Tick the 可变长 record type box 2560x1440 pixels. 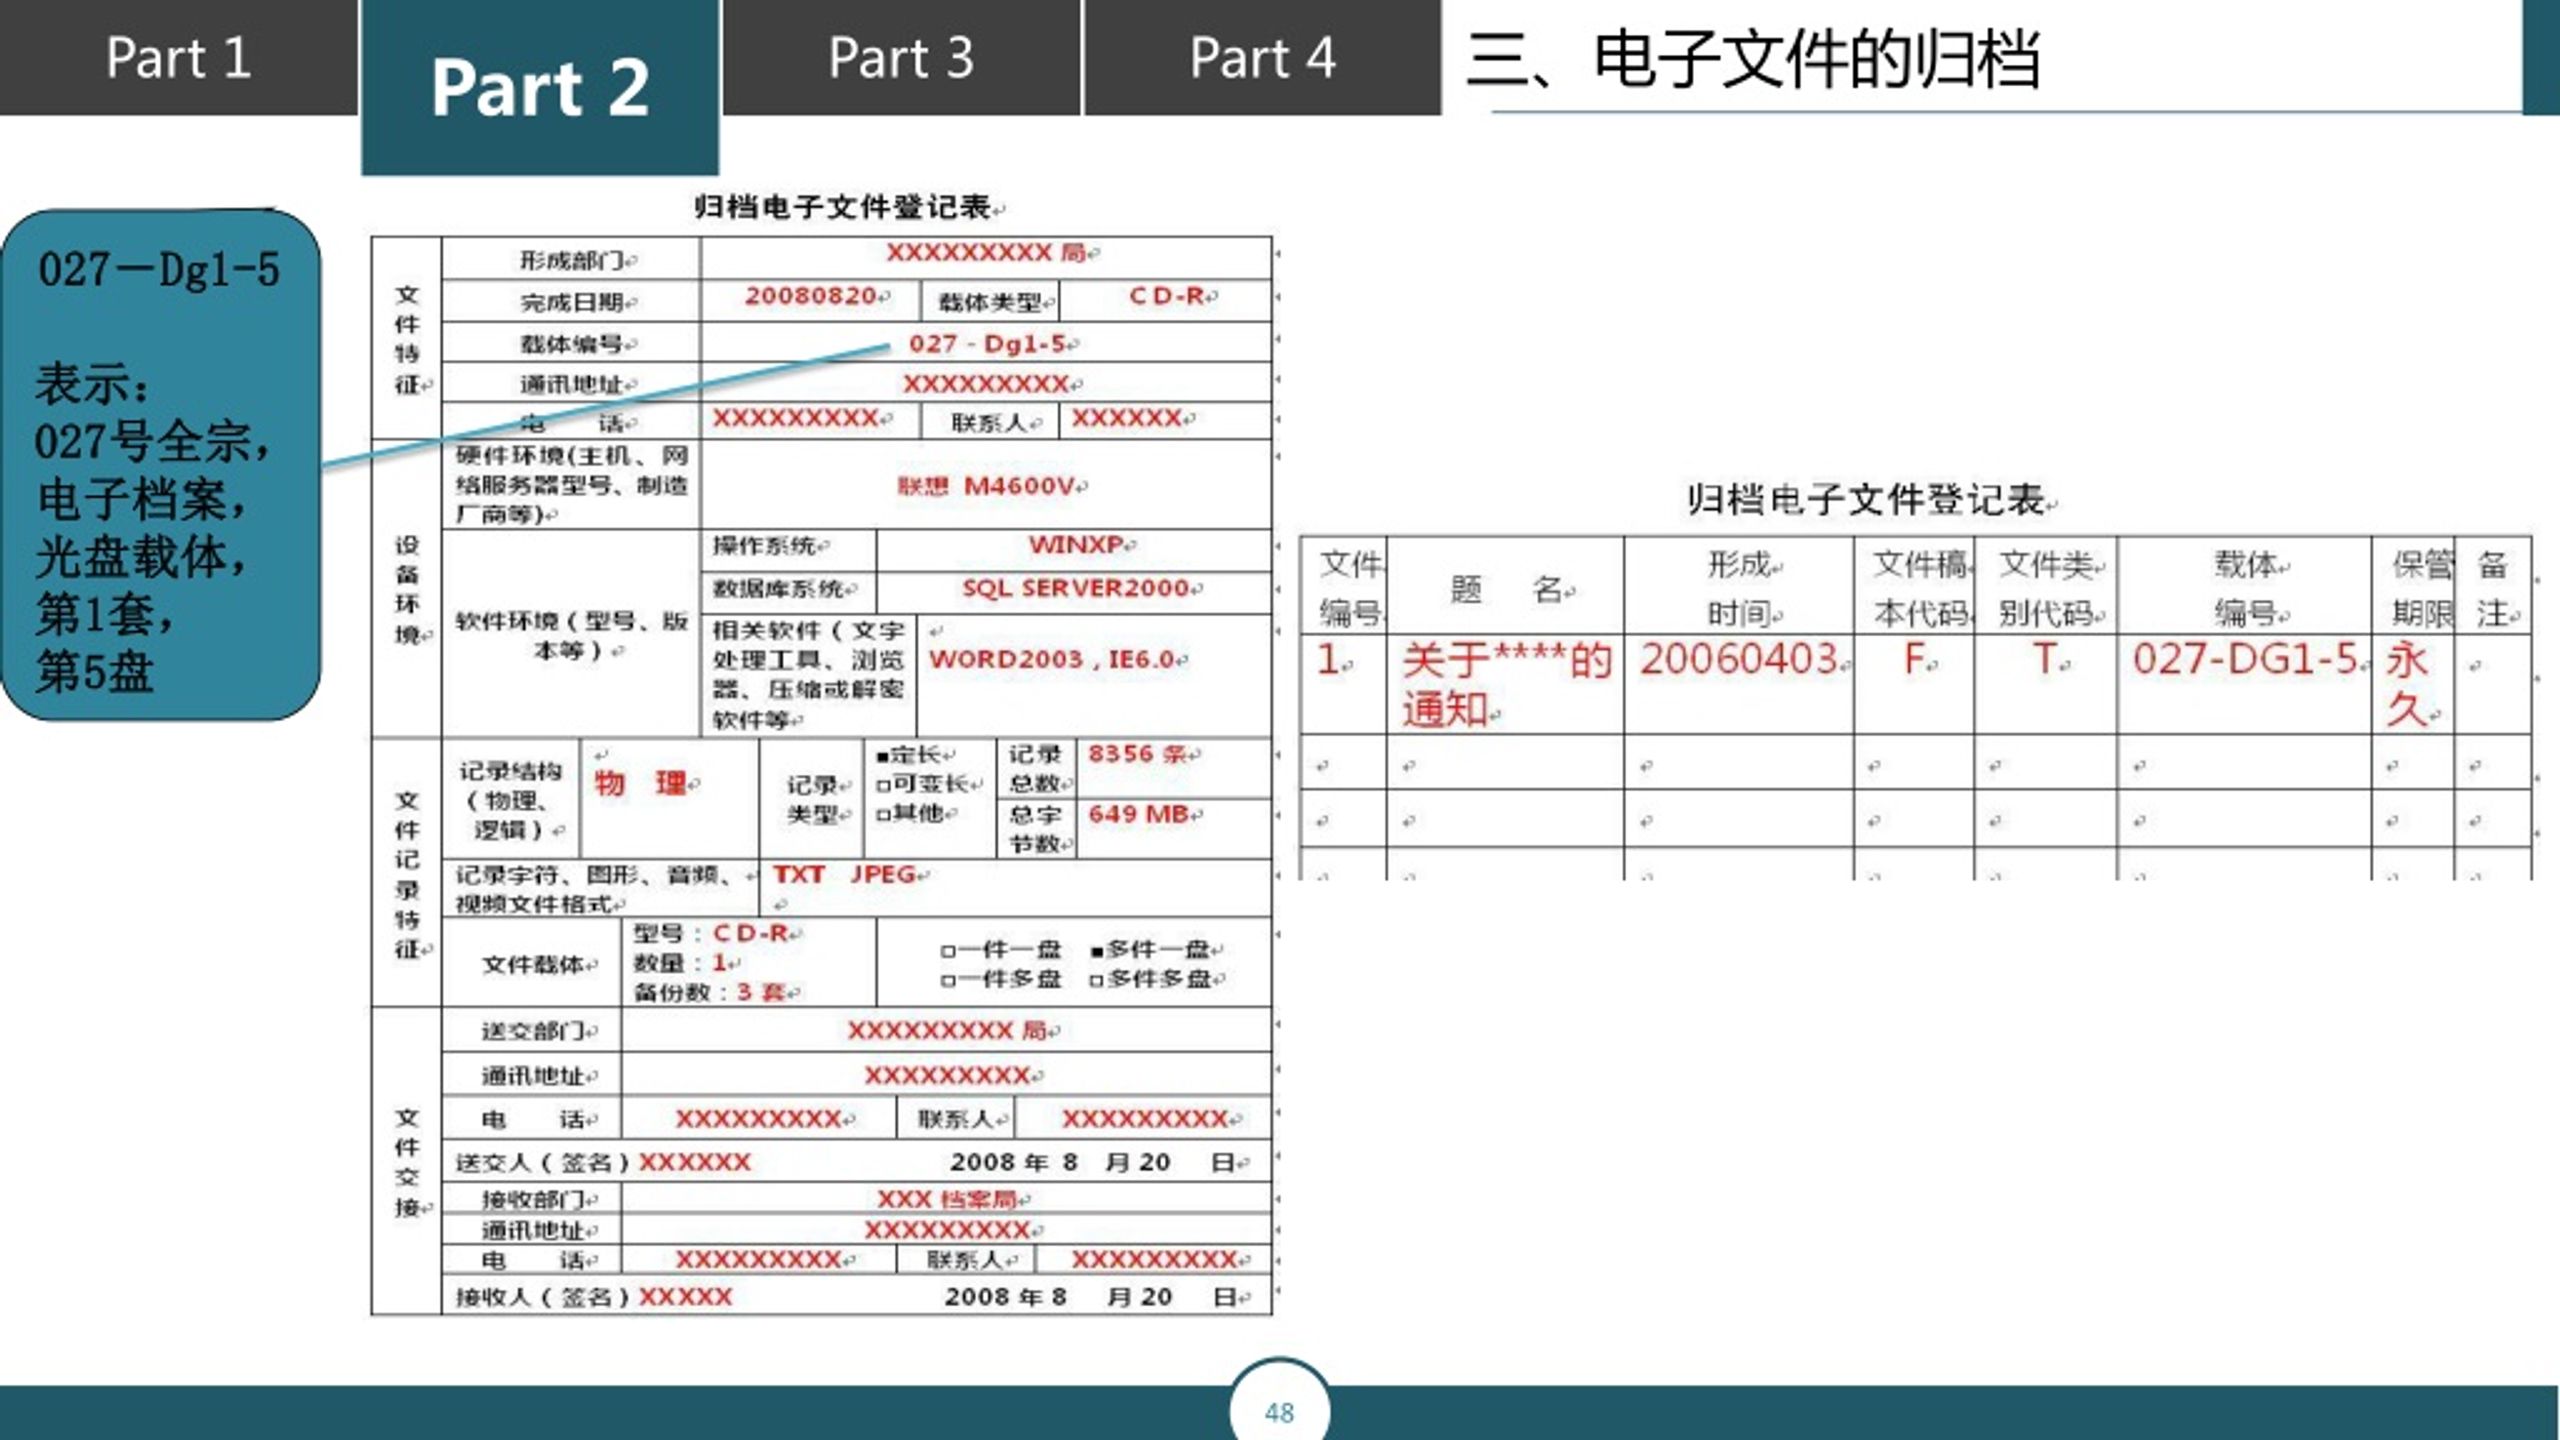click(x=882, y=785)
